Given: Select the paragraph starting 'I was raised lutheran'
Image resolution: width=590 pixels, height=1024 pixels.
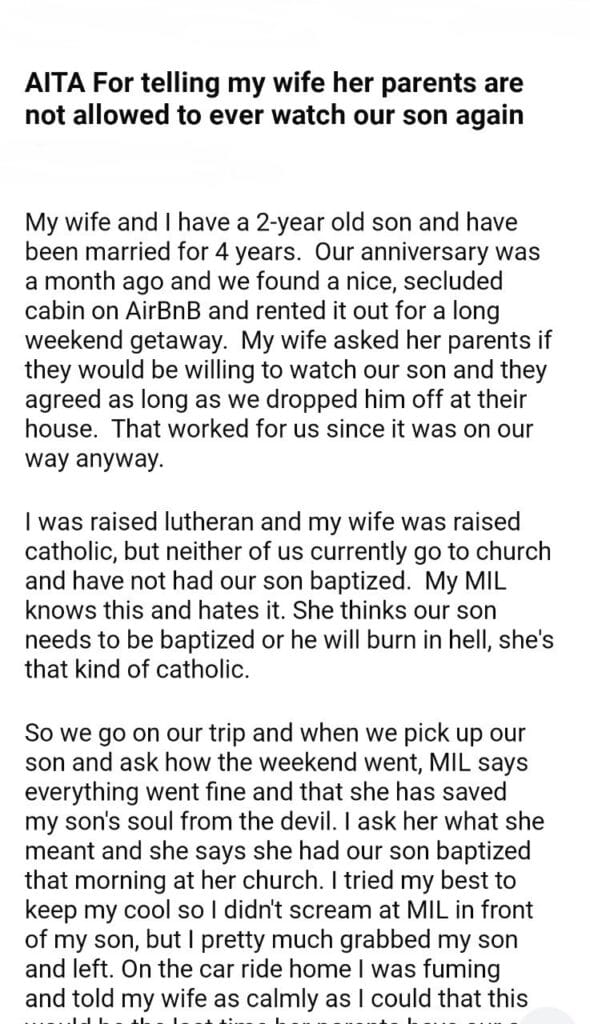Looking at the screenshot, I should click(x=289, y=596).
